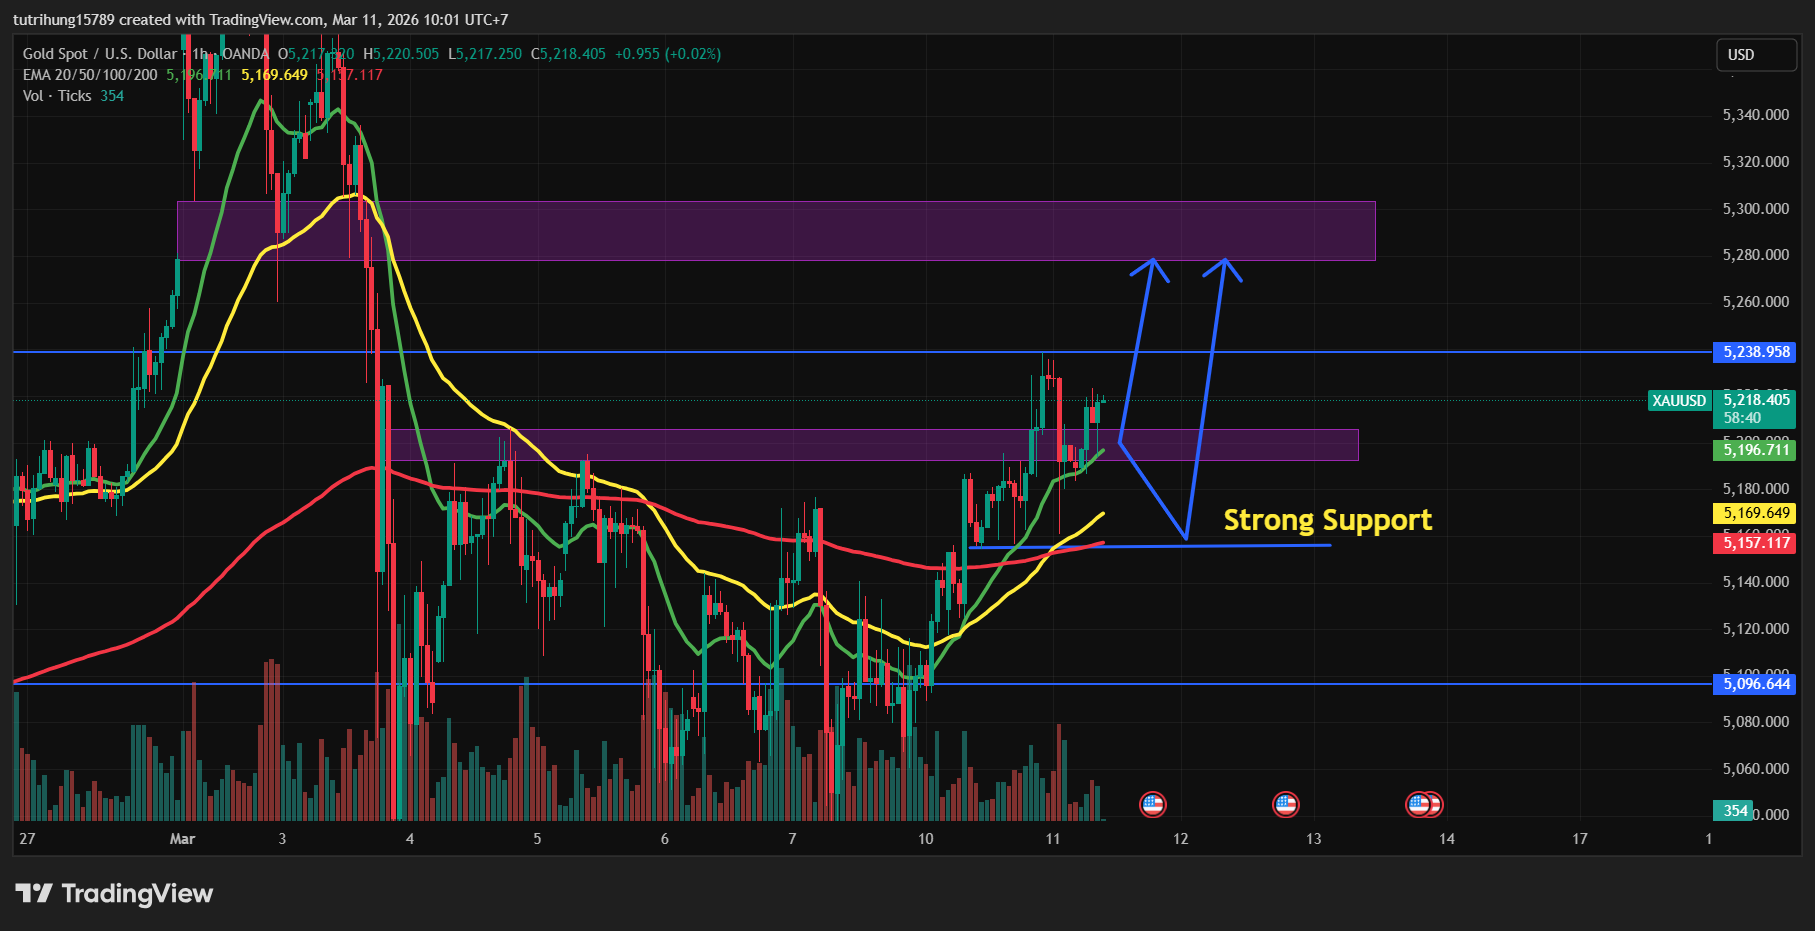Select the EMA 20/50/100/200 indicator legend
The height and width of the screenshot is (931, 1815).
90,75
